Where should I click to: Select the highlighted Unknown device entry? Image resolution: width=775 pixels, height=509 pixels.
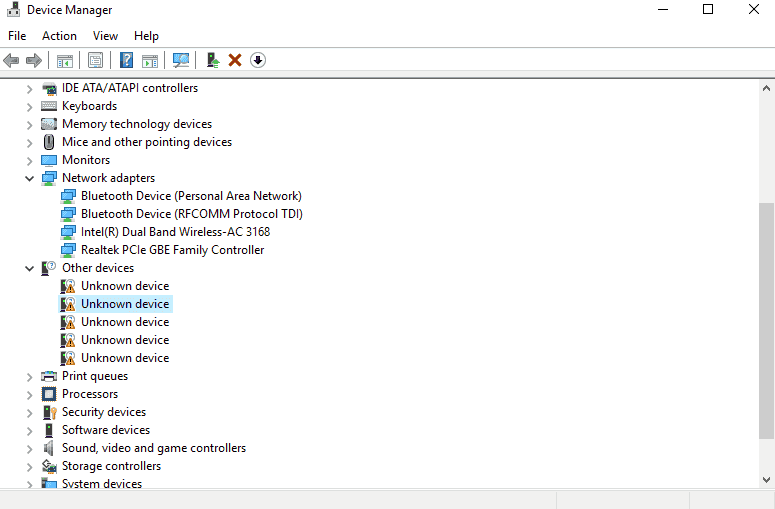pos(125,304)
